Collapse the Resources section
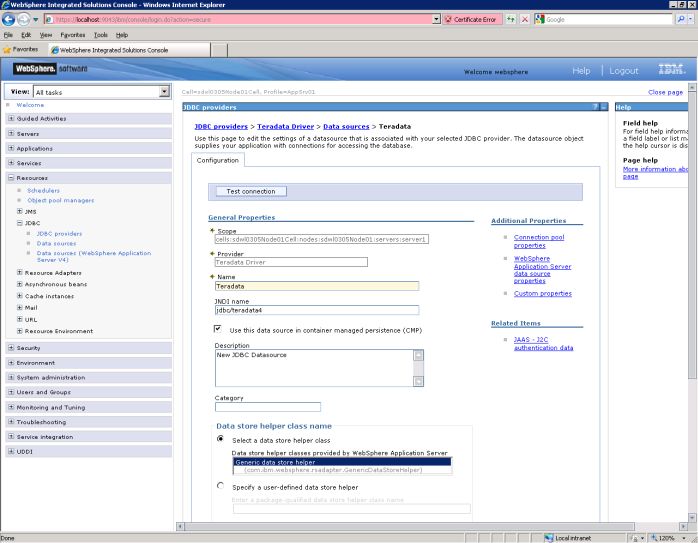698x543 pixels. tap(11, 178)
